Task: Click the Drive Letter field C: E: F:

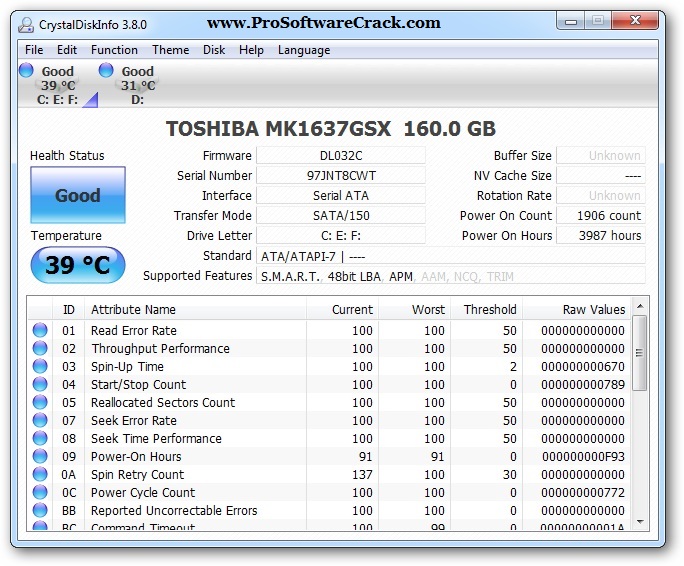Action: point(341,236)
